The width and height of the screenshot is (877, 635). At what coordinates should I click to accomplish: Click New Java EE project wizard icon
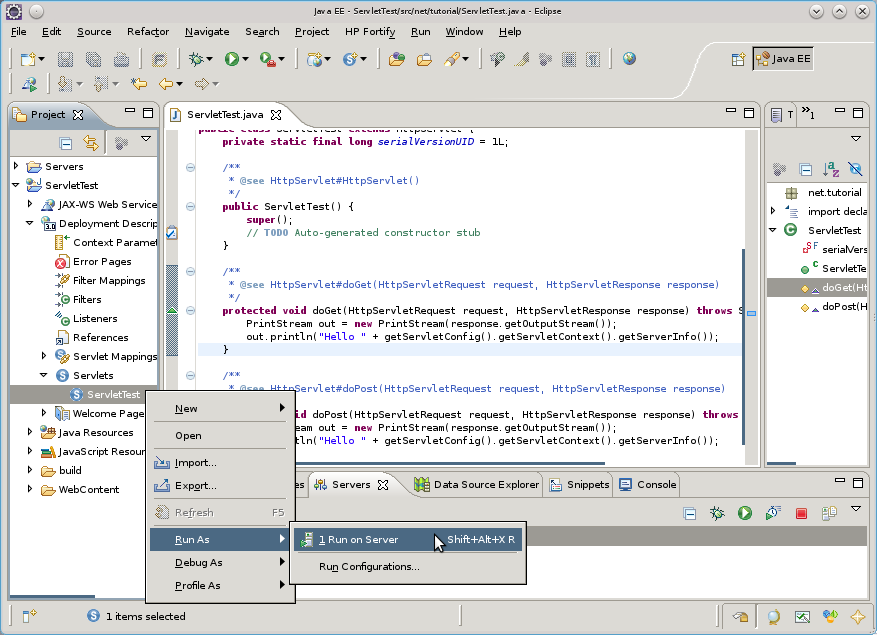click(x=315, y=59)
